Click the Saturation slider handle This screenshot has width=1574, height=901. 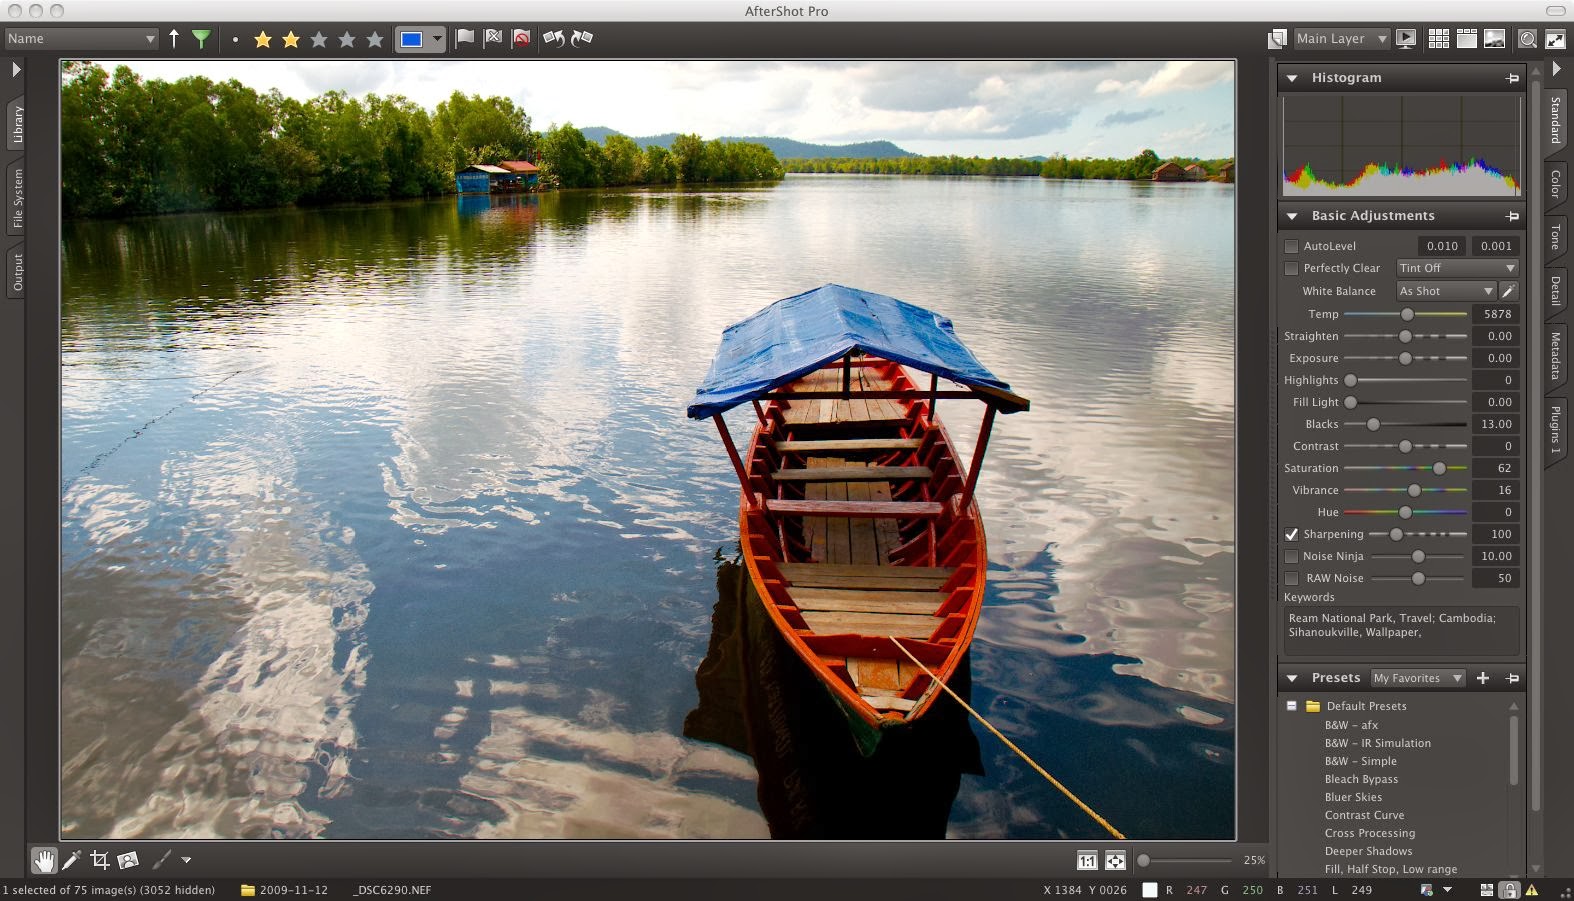[x=1439, y=468]
